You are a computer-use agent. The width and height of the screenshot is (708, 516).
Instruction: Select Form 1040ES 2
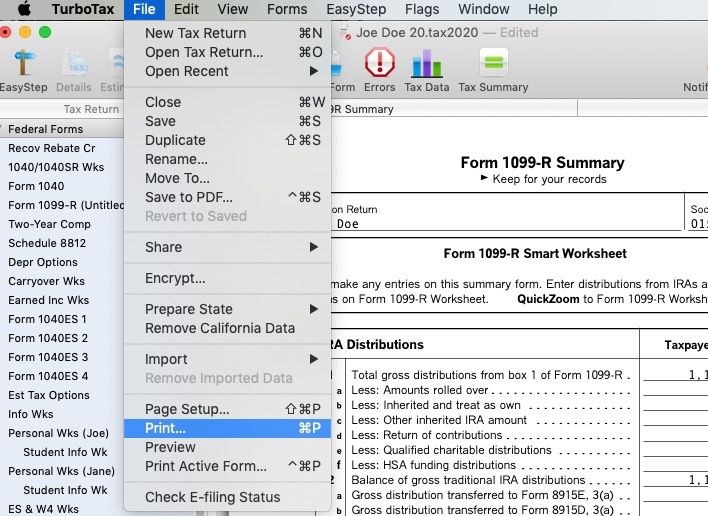click(x=48, y=338)
